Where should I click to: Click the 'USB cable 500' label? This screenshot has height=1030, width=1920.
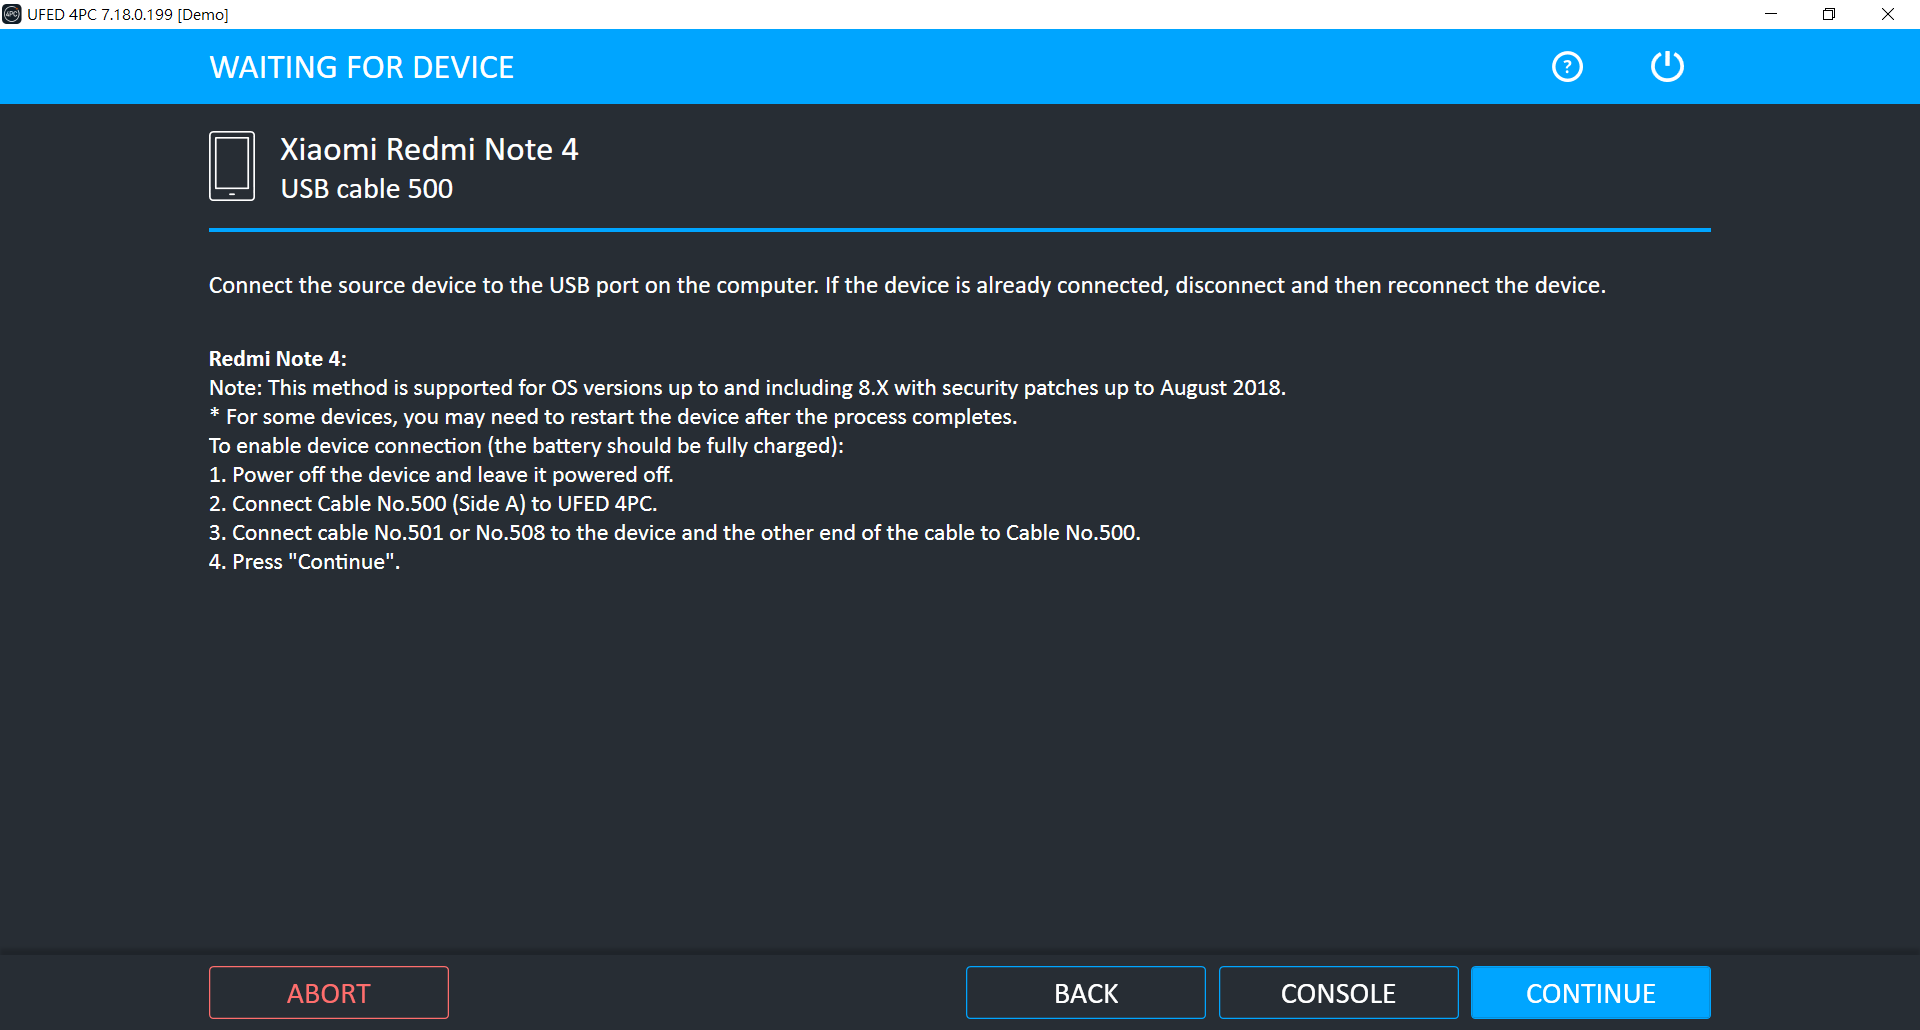pyautogui.click(x=367, y=189)
